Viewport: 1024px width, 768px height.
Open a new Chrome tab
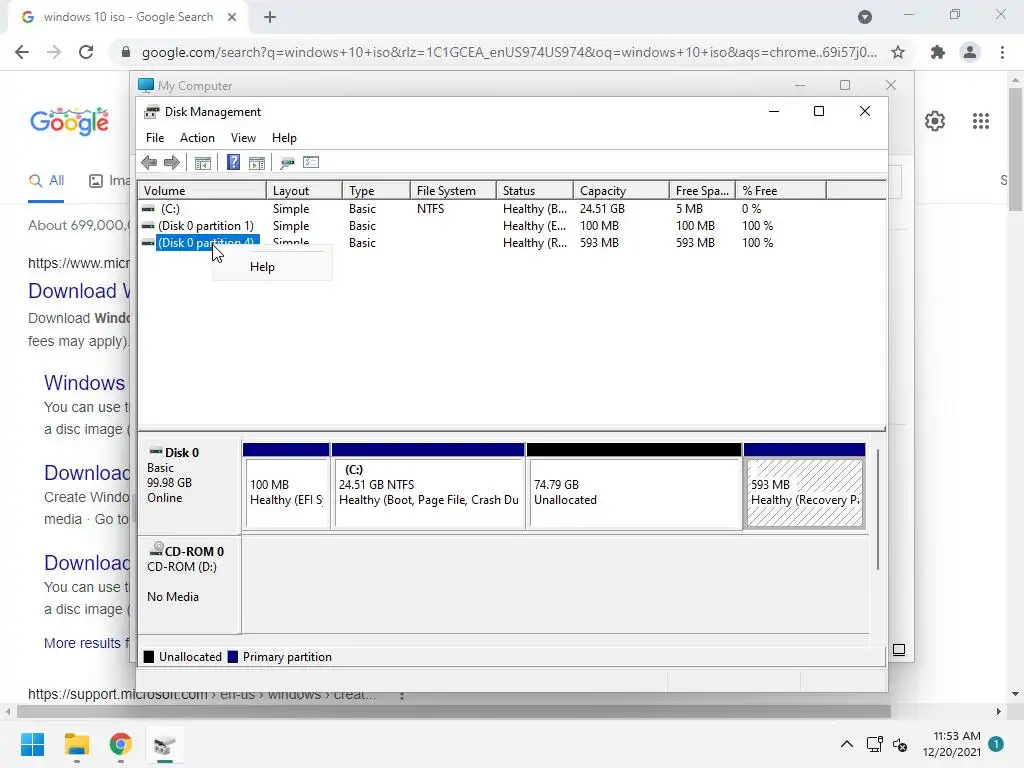click(x=270, y=17)
